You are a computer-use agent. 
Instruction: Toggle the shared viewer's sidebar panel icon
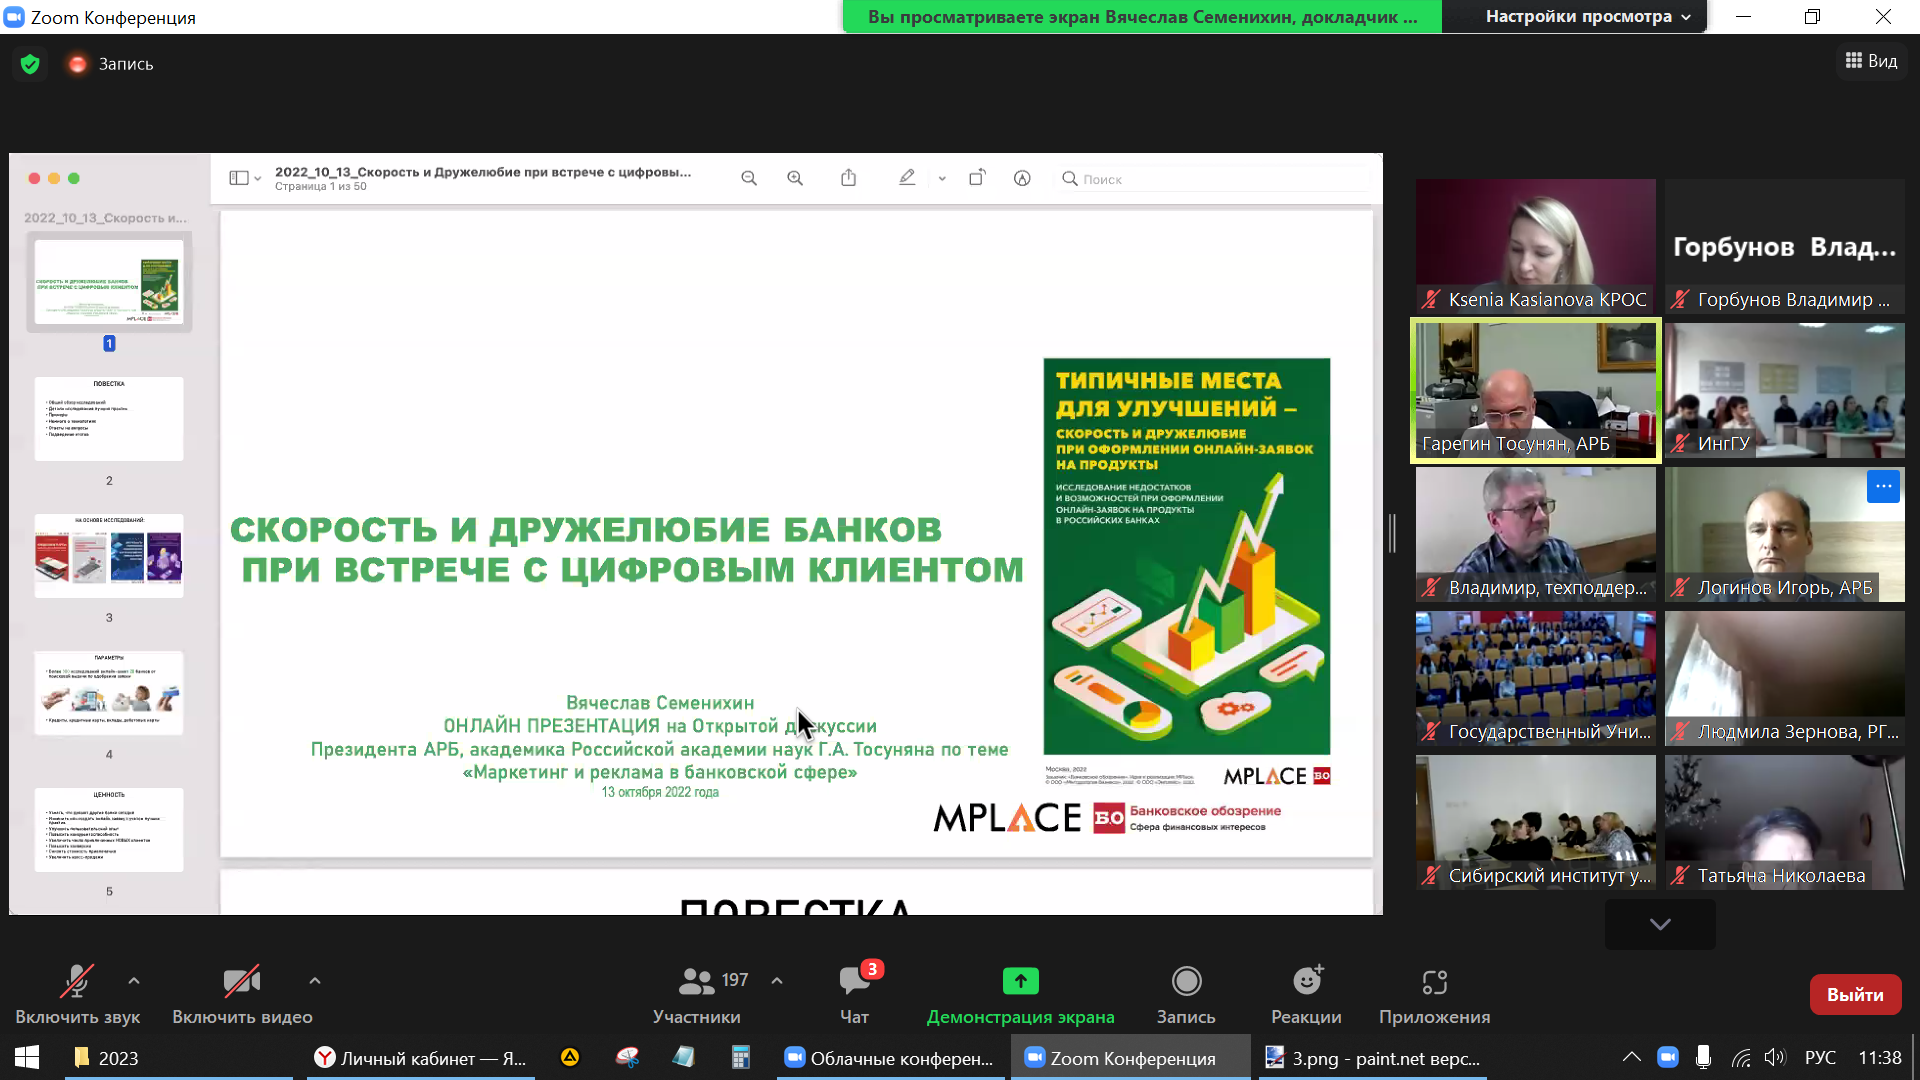tap(238, 178)
